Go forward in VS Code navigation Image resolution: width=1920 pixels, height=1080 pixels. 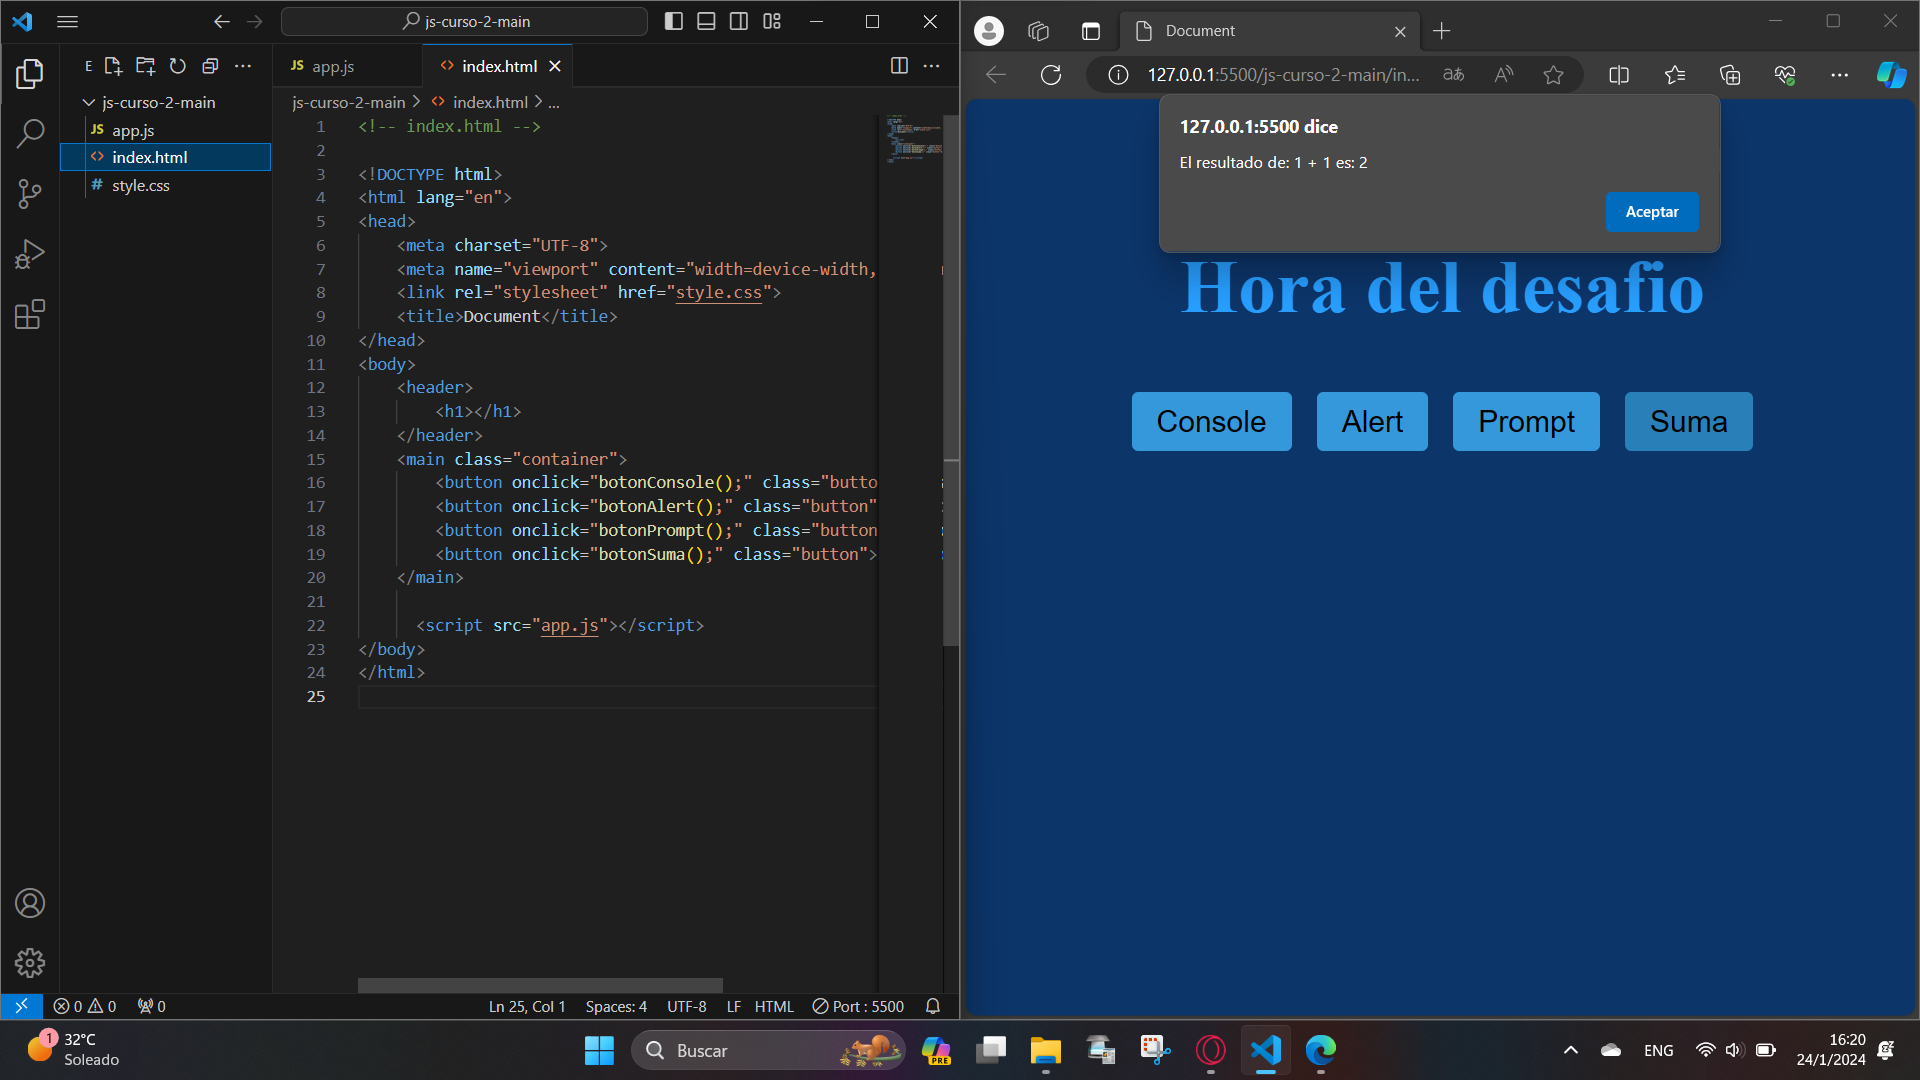(255, 21)
